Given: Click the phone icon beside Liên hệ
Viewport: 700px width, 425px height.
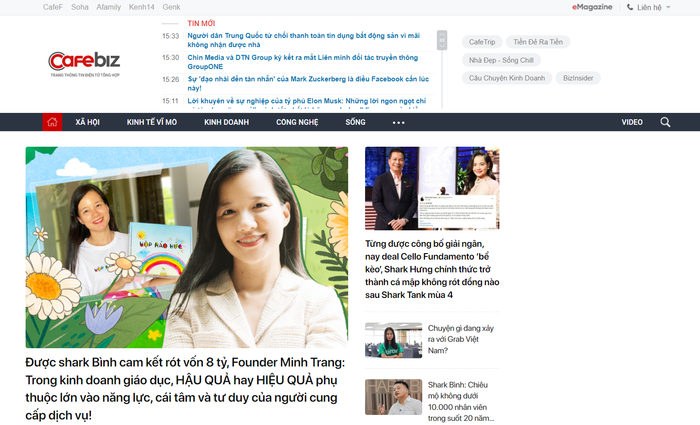Looking at the screenshot, I should 630,7.
